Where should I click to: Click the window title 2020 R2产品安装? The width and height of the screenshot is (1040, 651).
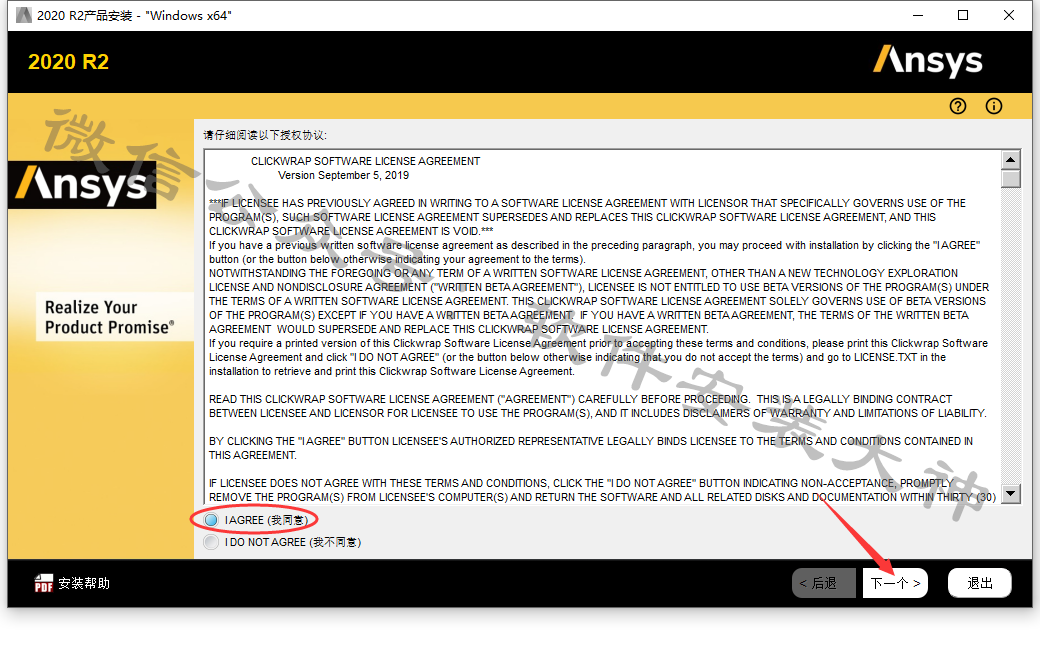[x=134, y=15]
